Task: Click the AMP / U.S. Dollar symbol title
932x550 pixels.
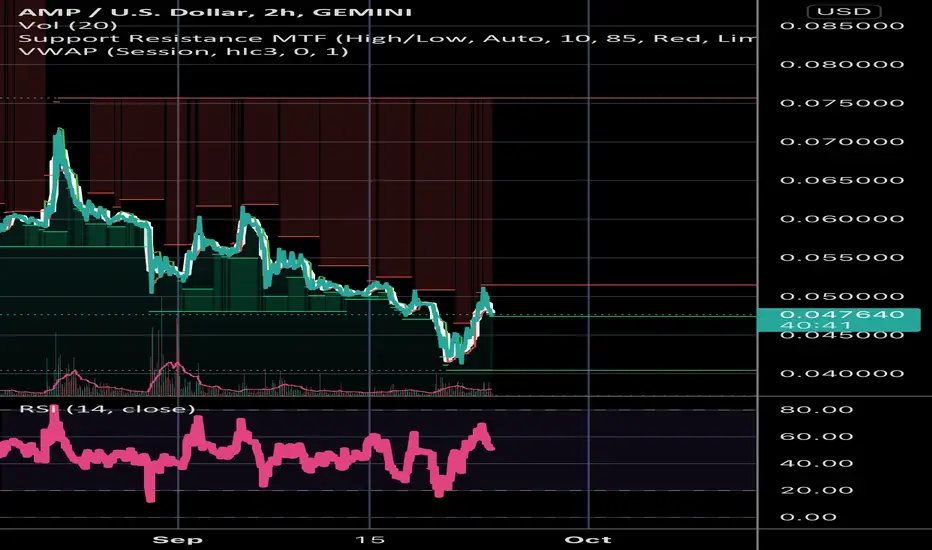Action: (x=215, y=12)
